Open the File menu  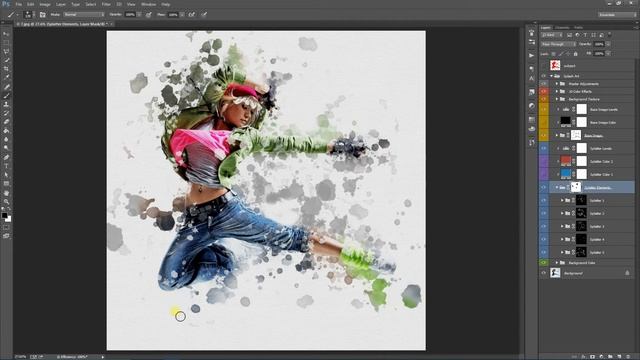[x=18, y=4]
